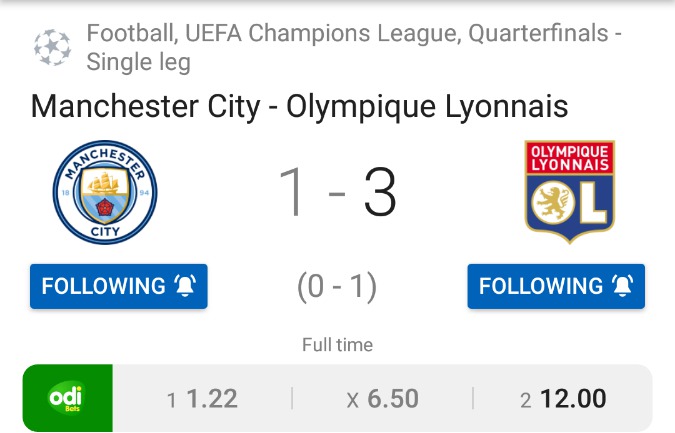
Task: Click Manchester City name in match title
Action: coord(147,107)
